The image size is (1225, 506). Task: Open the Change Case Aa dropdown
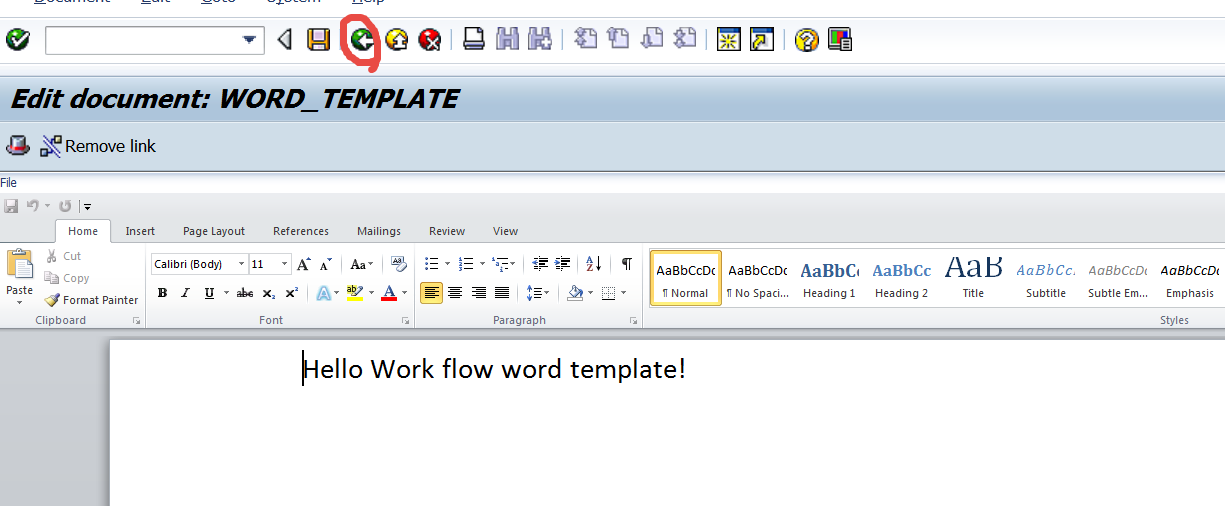pyautogui.click(x=362, y=264)
